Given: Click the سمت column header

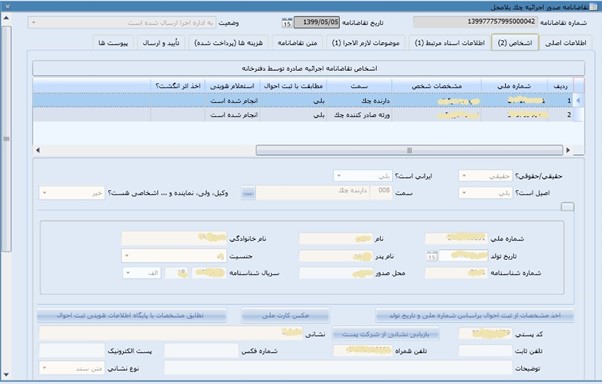Looking at the screenshot, I should click(359, 86).
